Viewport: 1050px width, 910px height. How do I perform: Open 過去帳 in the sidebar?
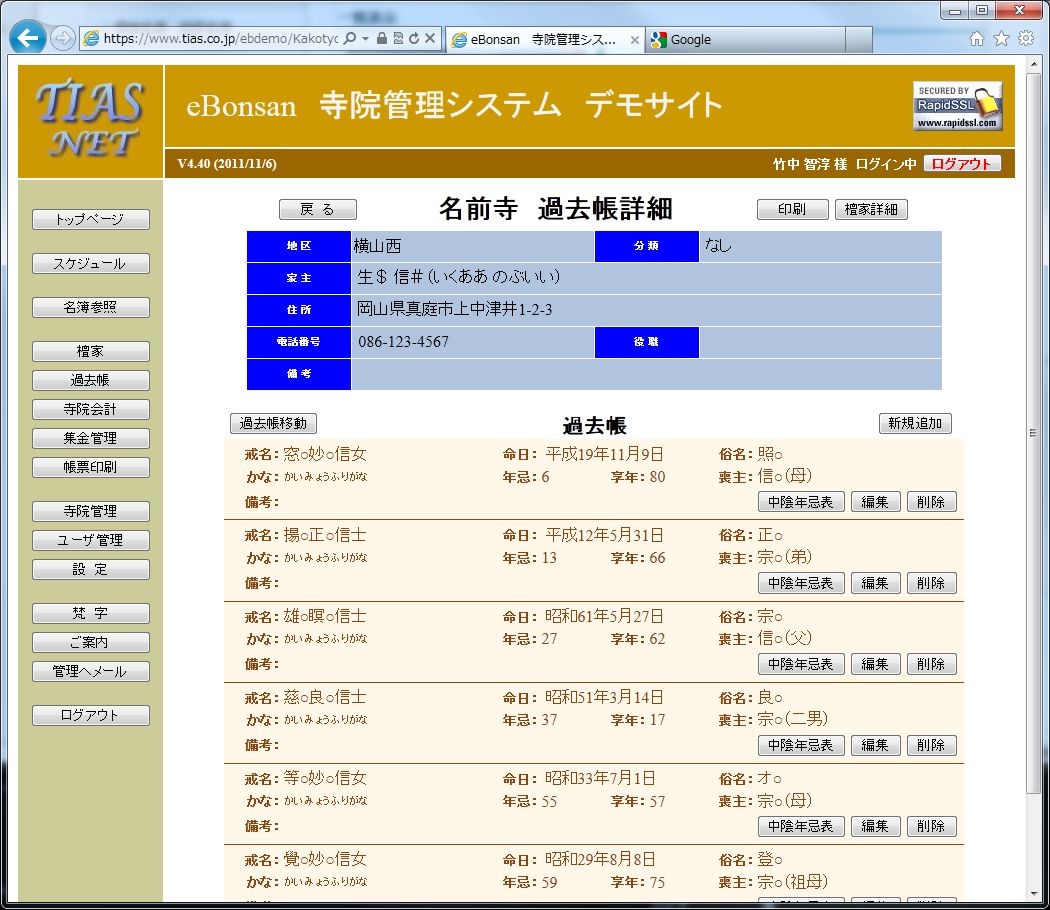90,380
